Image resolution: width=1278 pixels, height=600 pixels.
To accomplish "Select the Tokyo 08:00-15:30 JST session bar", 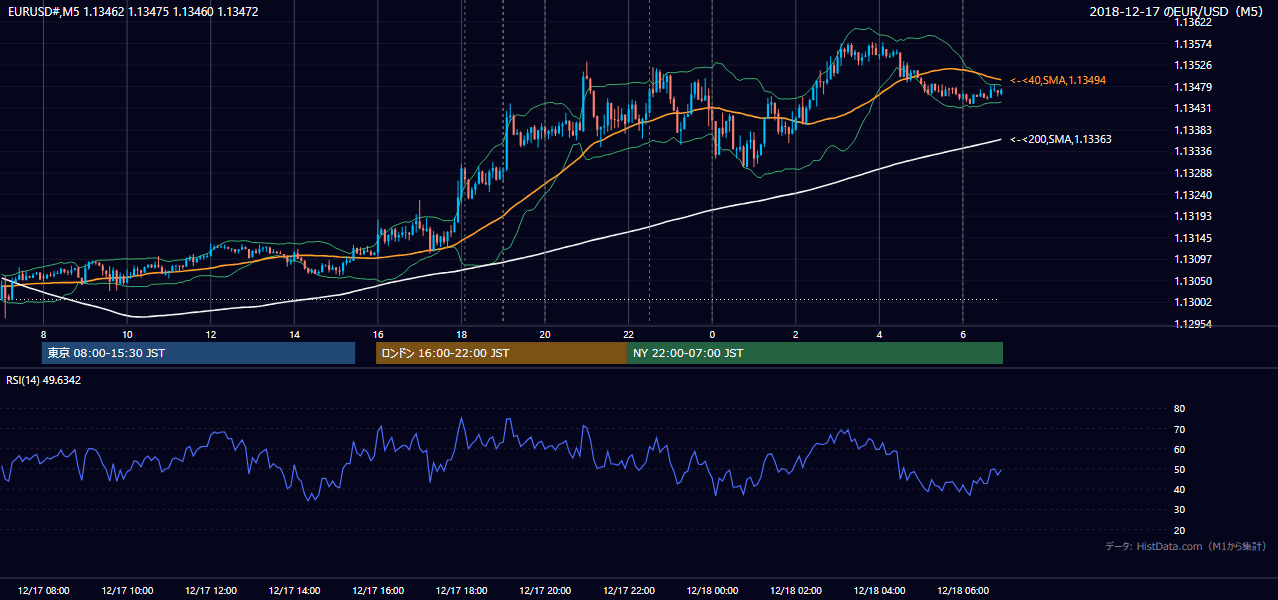I will tap(198, 353).
